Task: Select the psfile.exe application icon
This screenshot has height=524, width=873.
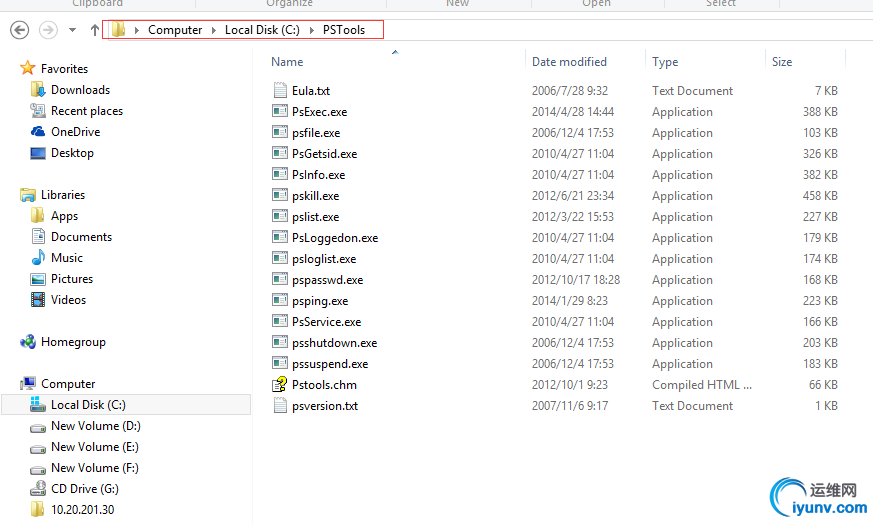Action: (x=280, y=132)
